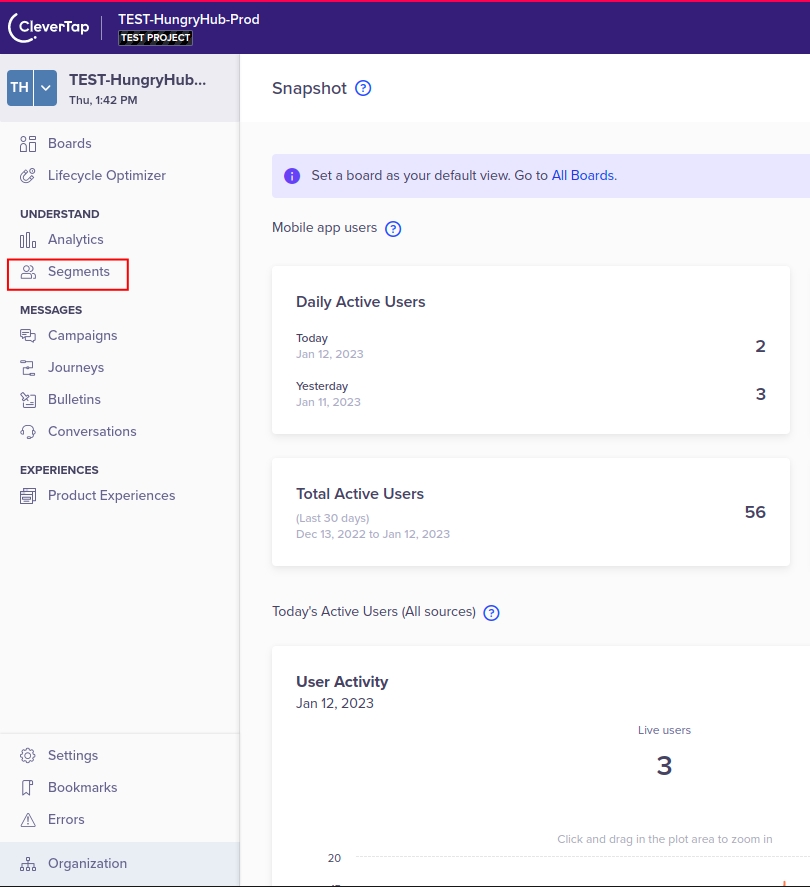
Task: Click the Lifecycle Optimizer icon
Action: [x=28, y=176]
